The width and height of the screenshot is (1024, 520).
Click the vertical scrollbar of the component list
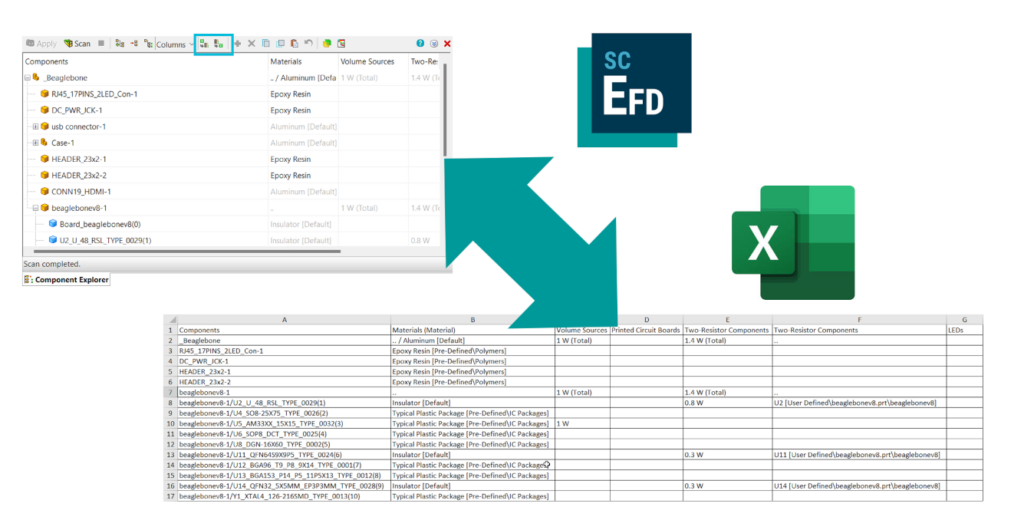pyautogui.click(x=445, y=110)
